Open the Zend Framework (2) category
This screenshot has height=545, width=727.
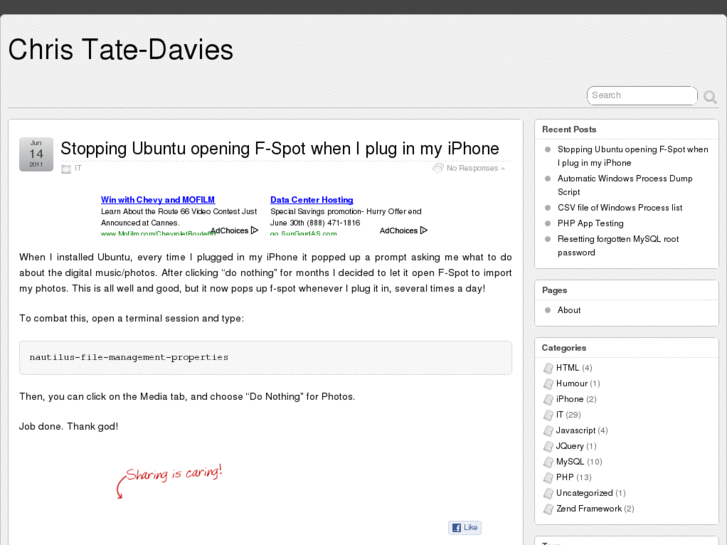point(589,509)
